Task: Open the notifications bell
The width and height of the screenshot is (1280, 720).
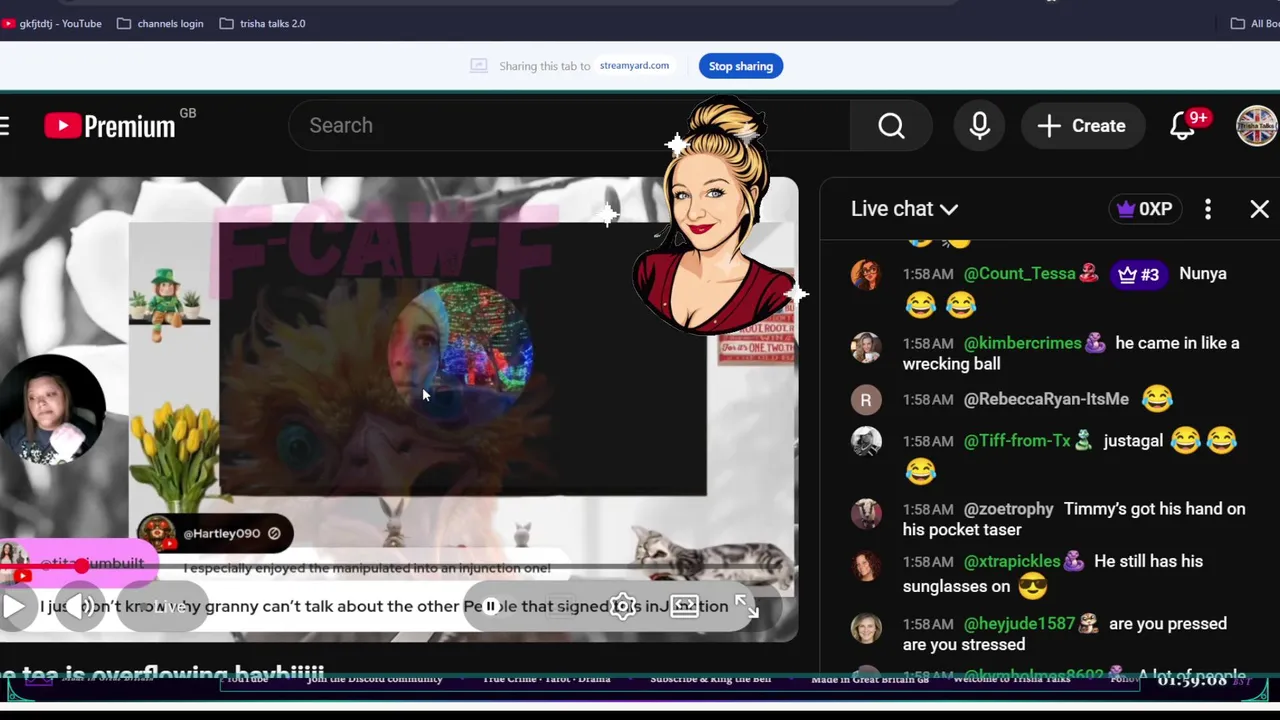Action: 1183,126
